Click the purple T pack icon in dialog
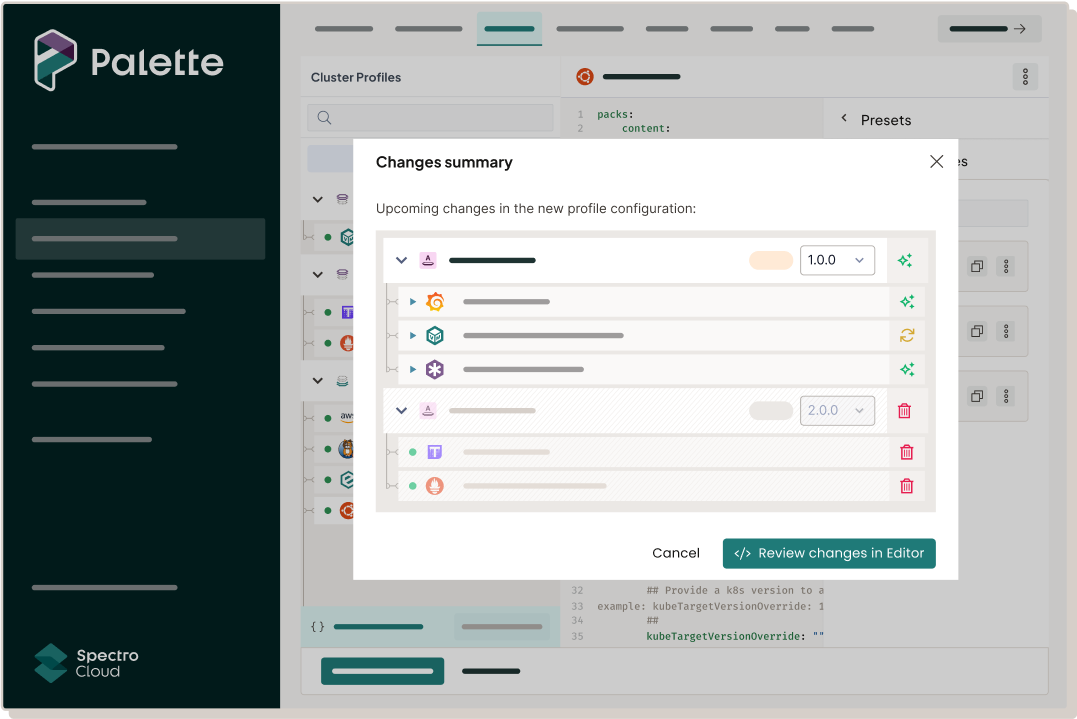The image size is (1077, 719). pyautogui.click(x=435, y=452)
